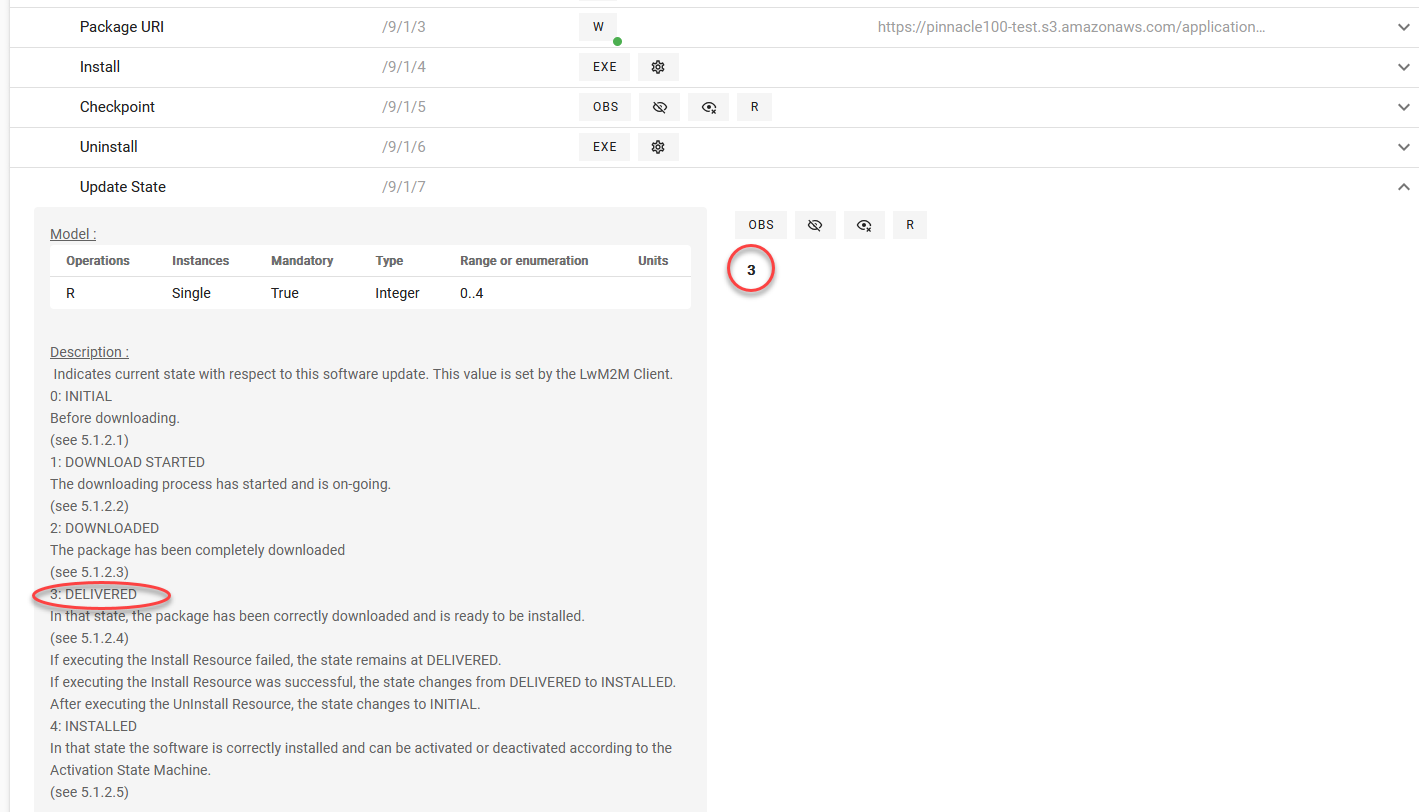Click the Package URI amazonaws value text
1419x812 pixels.
click(x=1071, y=27)
